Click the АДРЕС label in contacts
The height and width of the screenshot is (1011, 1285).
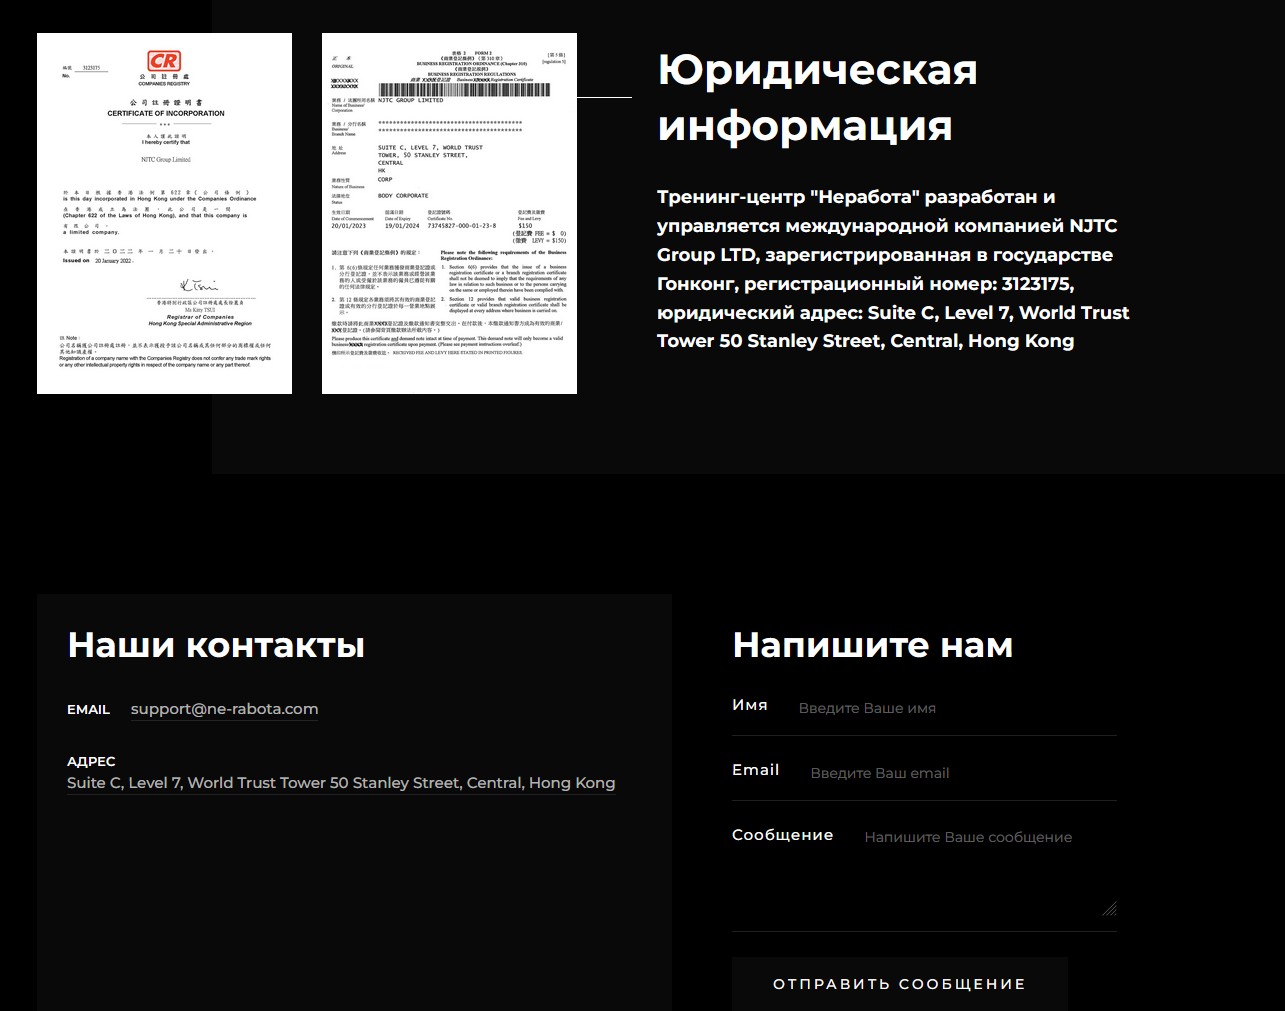coord(91,761)
